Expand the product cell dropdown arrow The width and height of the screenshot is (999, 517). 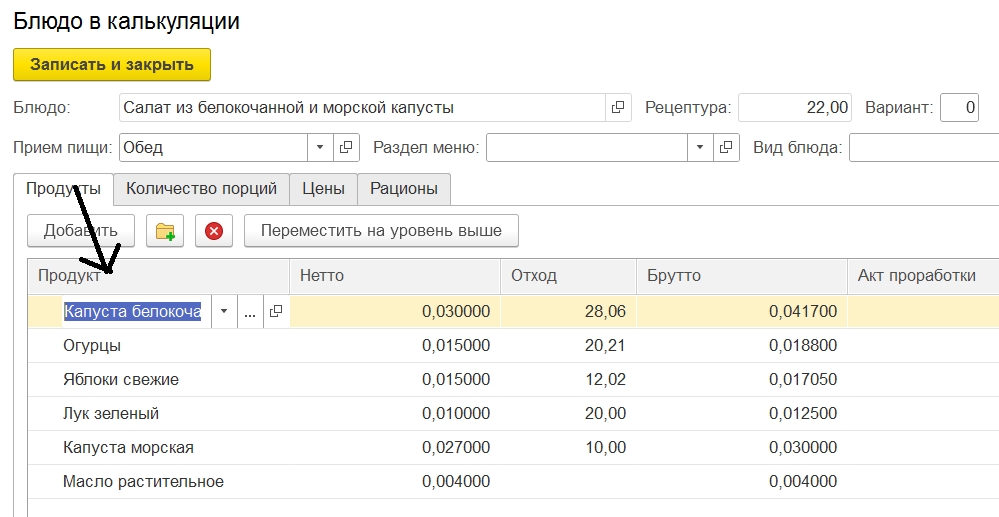point(224,312)
